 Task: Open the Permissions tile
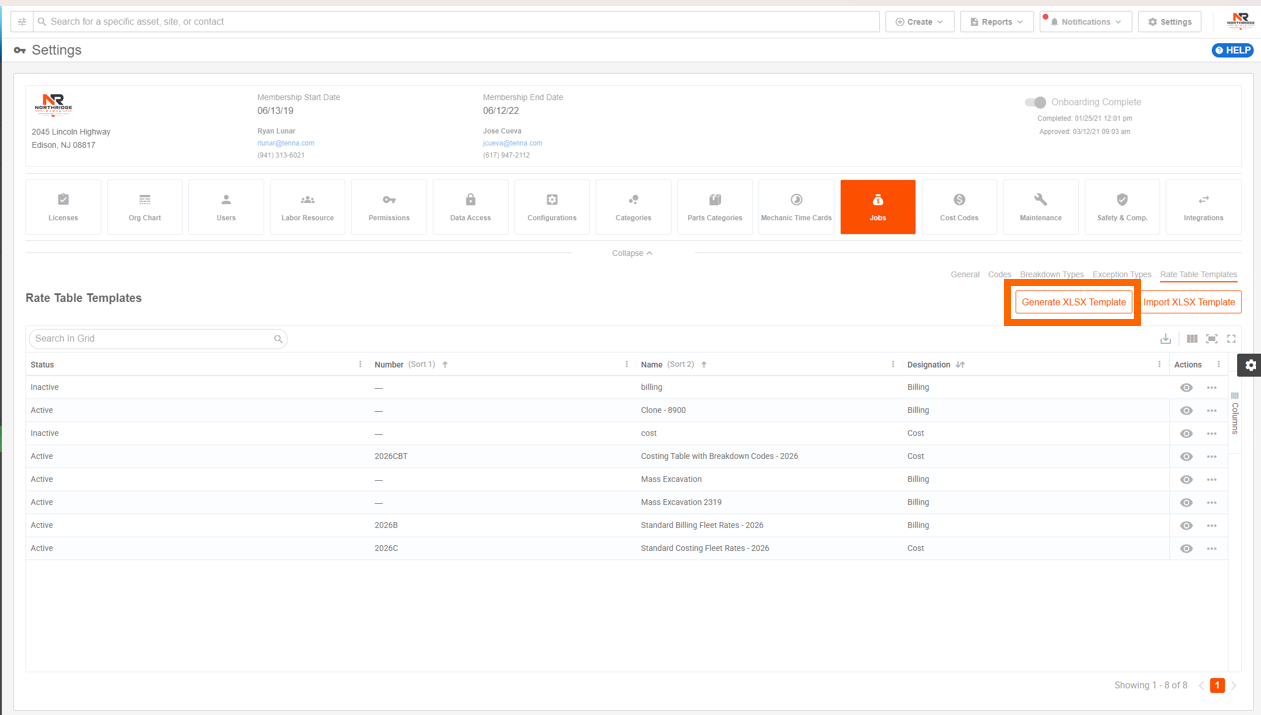pyautogui.click(x=389, y=207)
